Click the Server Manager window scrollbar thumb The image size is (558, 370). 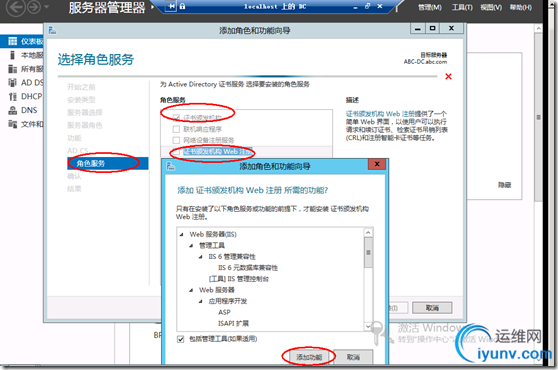click(538, 117)
